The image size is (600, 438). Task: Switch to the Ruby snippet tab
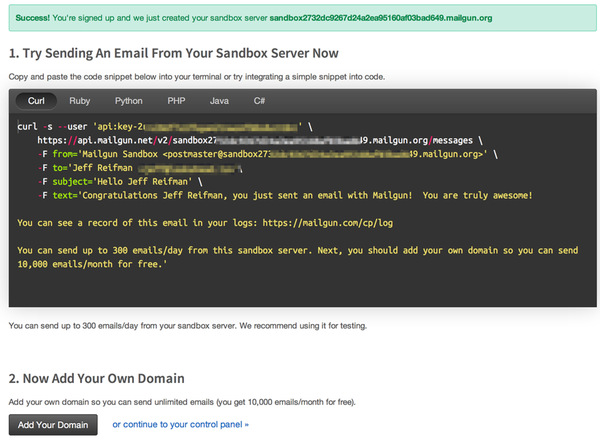click(80, 101)
